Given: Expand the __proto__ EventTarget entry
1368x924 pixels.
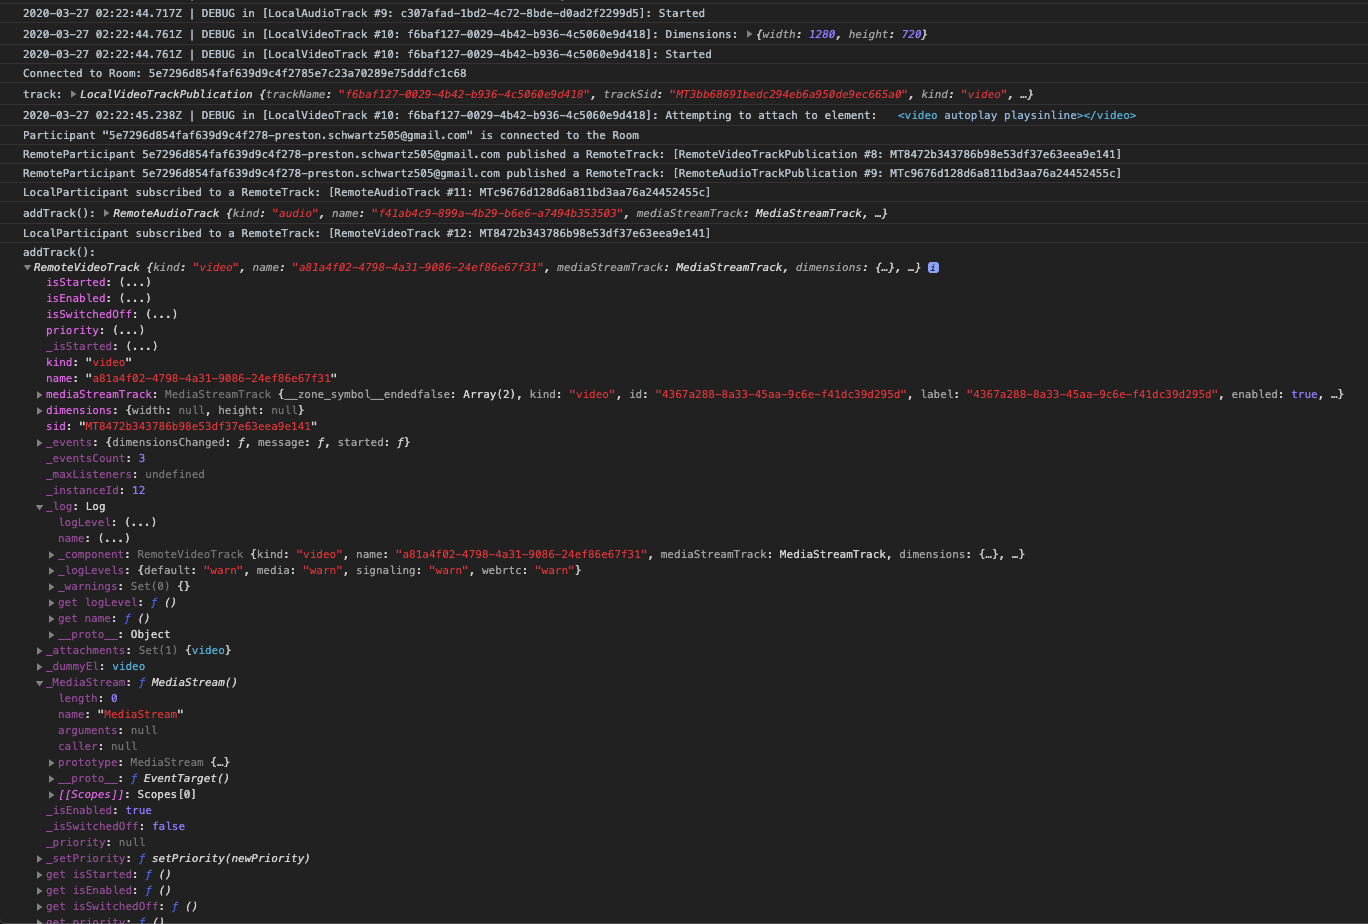Looking at the screenshot, I should click(51, 778).
